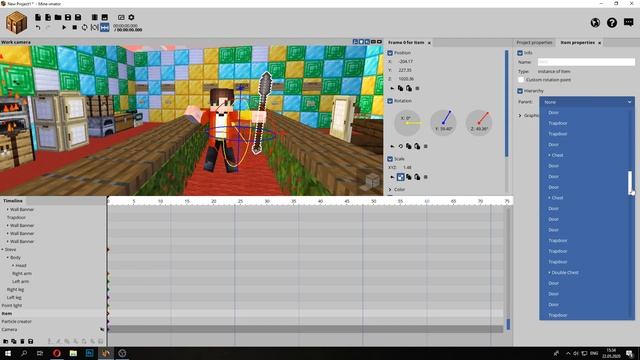640x360 pixels.
Task: Expand the Graphics section
Action: click(520, 116)
